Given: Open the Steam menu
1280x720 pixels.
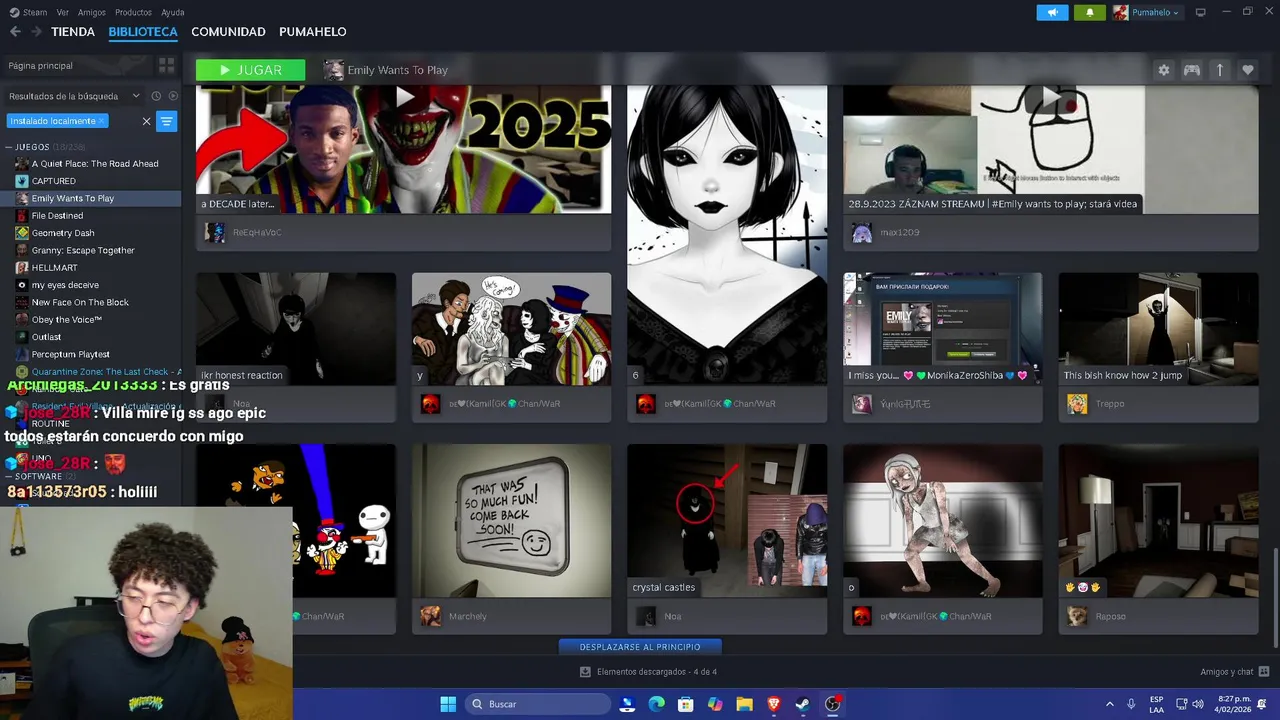Looking at the screenshot, I should [x=29, y=12].
